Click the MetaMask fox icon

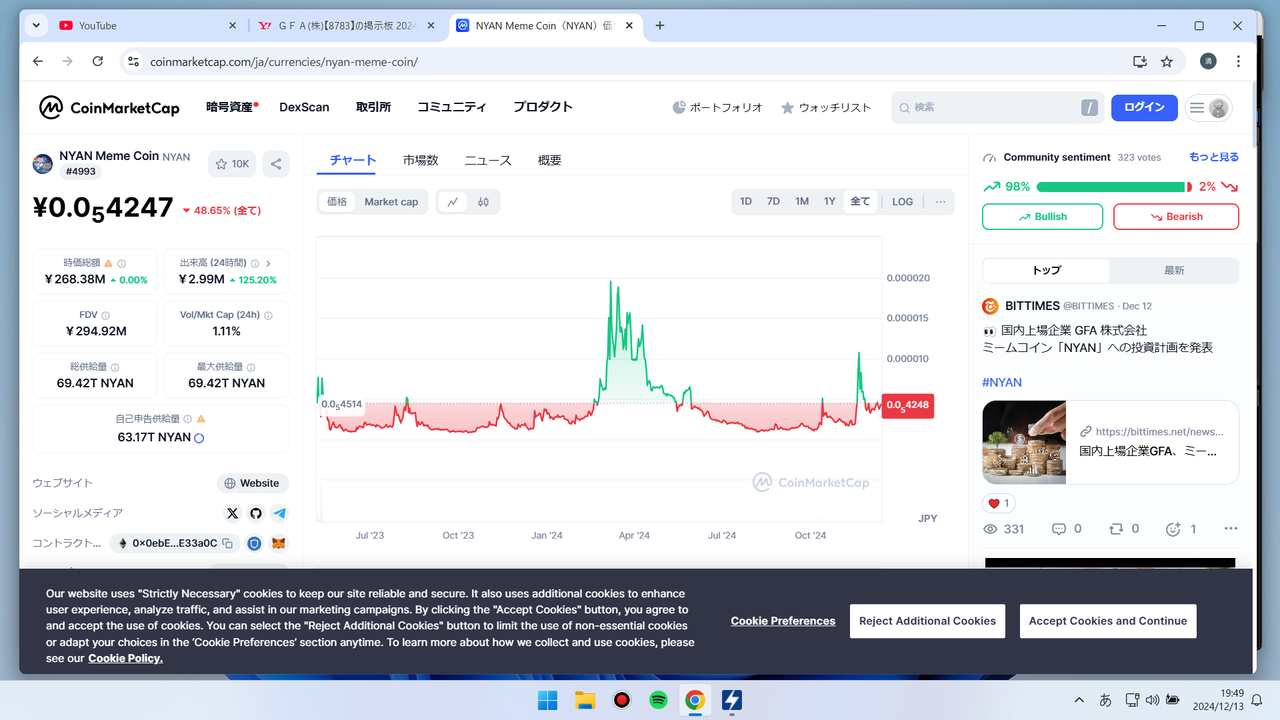pos(279,544)
